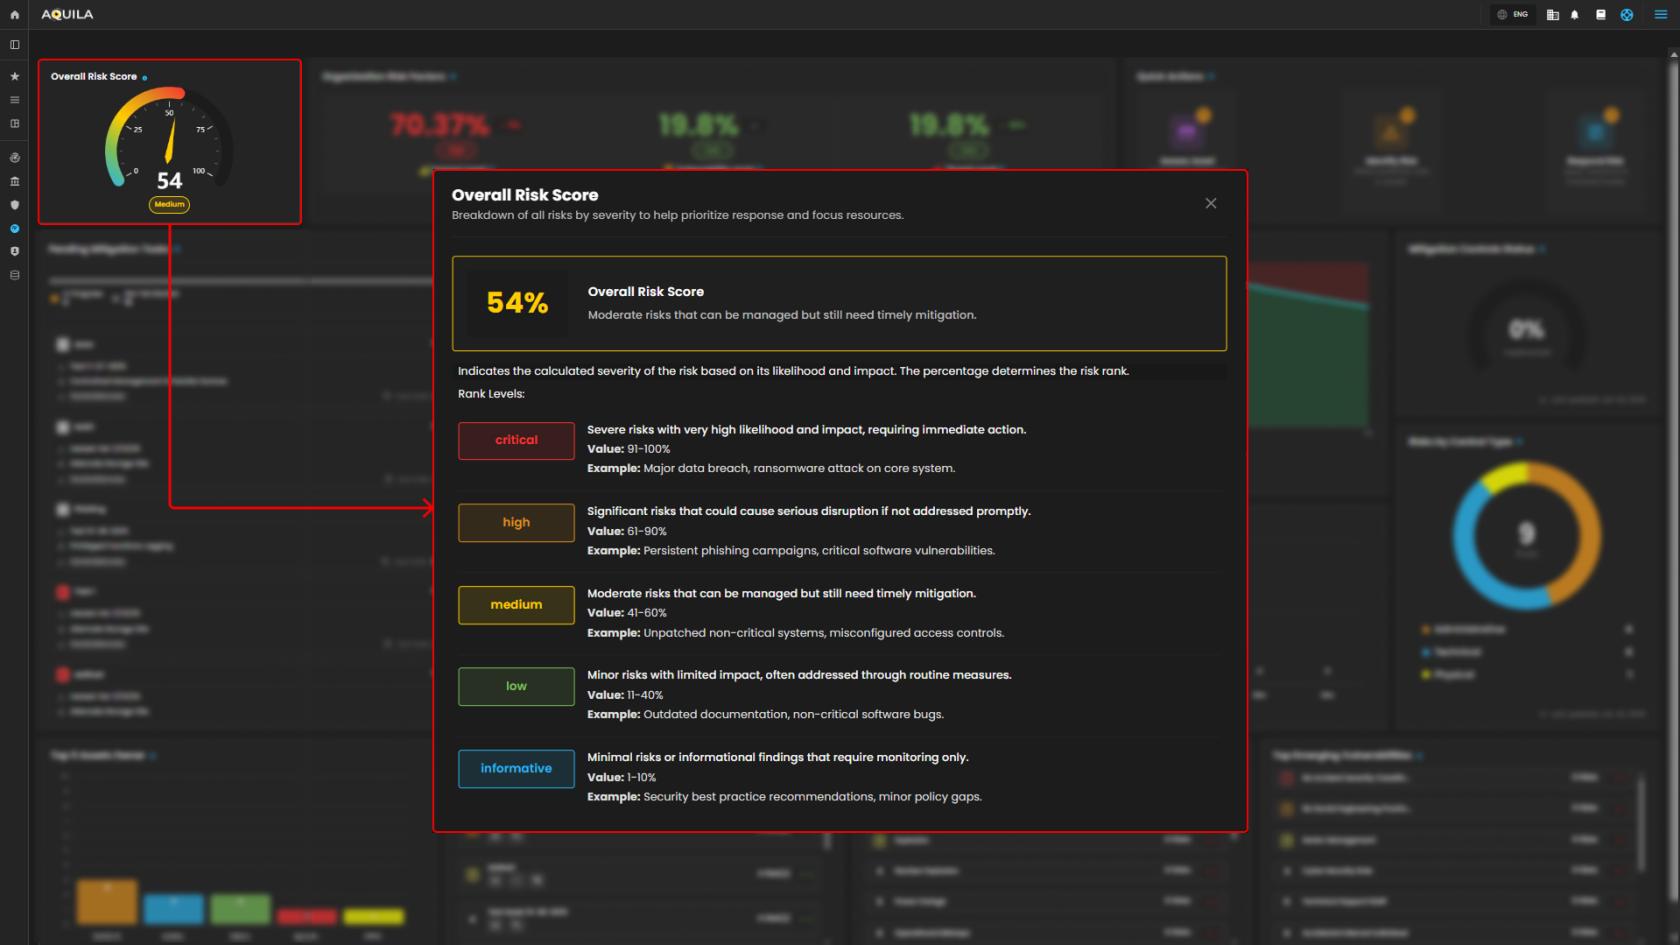Image resolution: width=1680 pixels, height=945 pixels.
Task: Open favorites via the star icon
Action: point(14,76)
